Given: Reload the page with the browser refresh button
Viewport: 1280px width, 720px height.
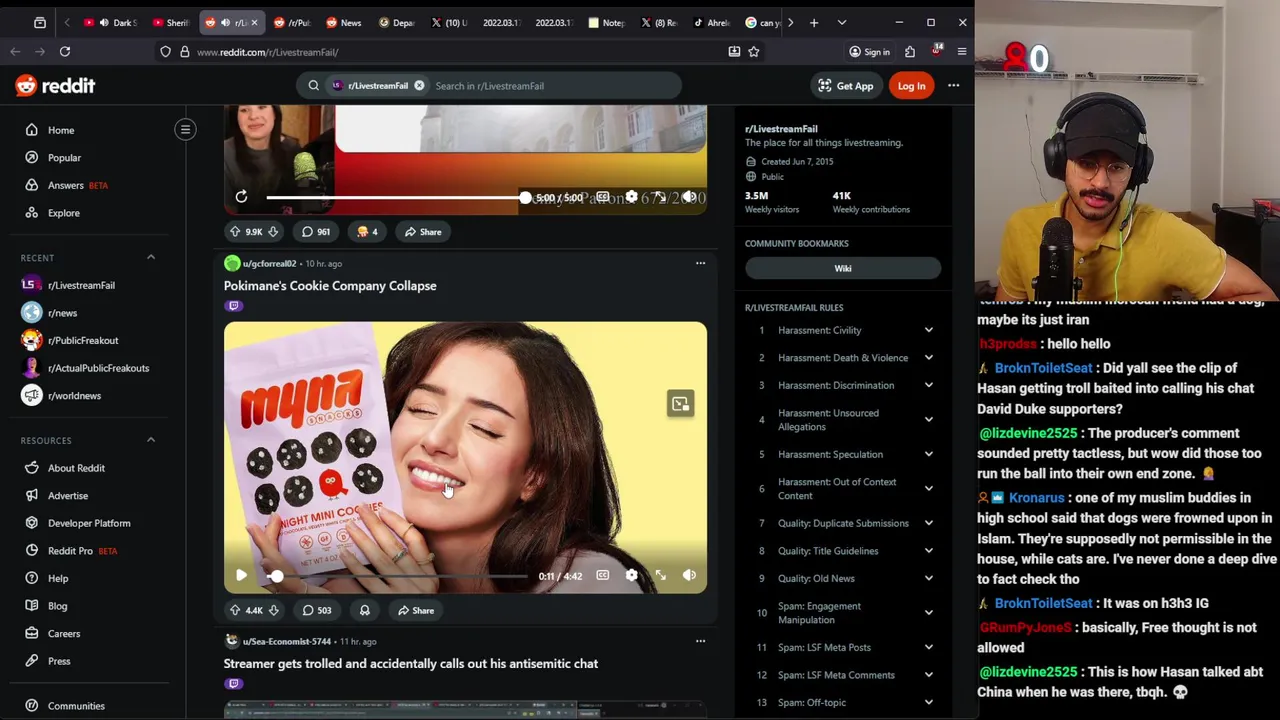Looking at the screenshot, I should tap(64, 52).
